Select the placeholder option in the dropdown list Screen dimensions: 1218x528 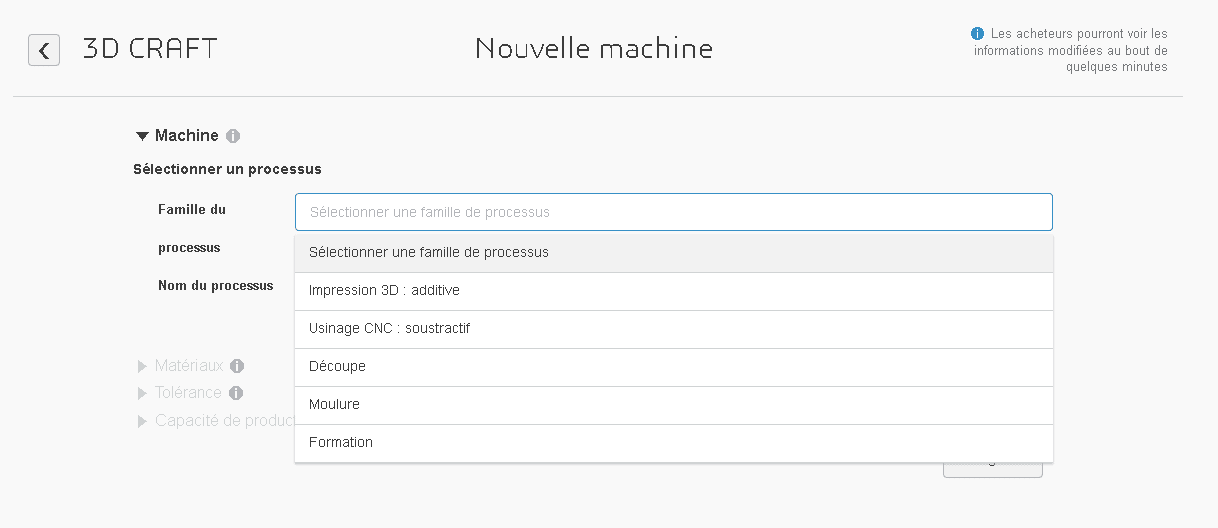pos(673,253)
